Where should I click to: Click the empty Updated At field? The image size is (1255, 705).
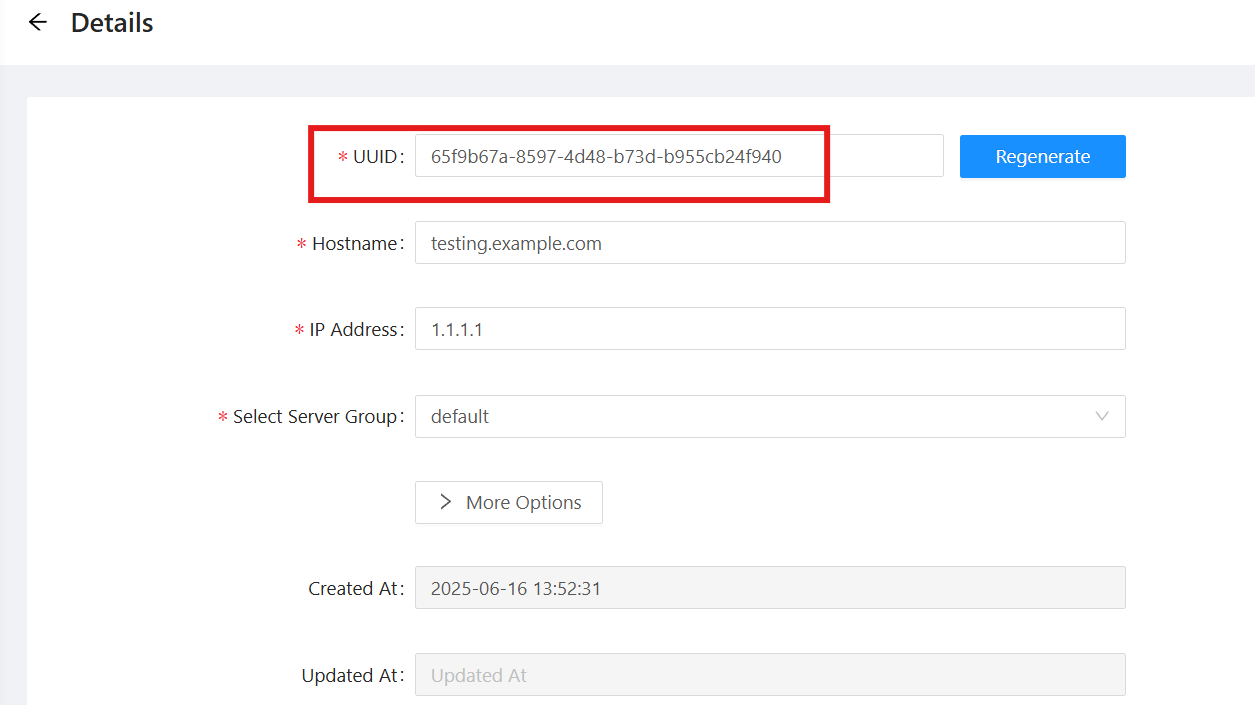coord(769,675)
